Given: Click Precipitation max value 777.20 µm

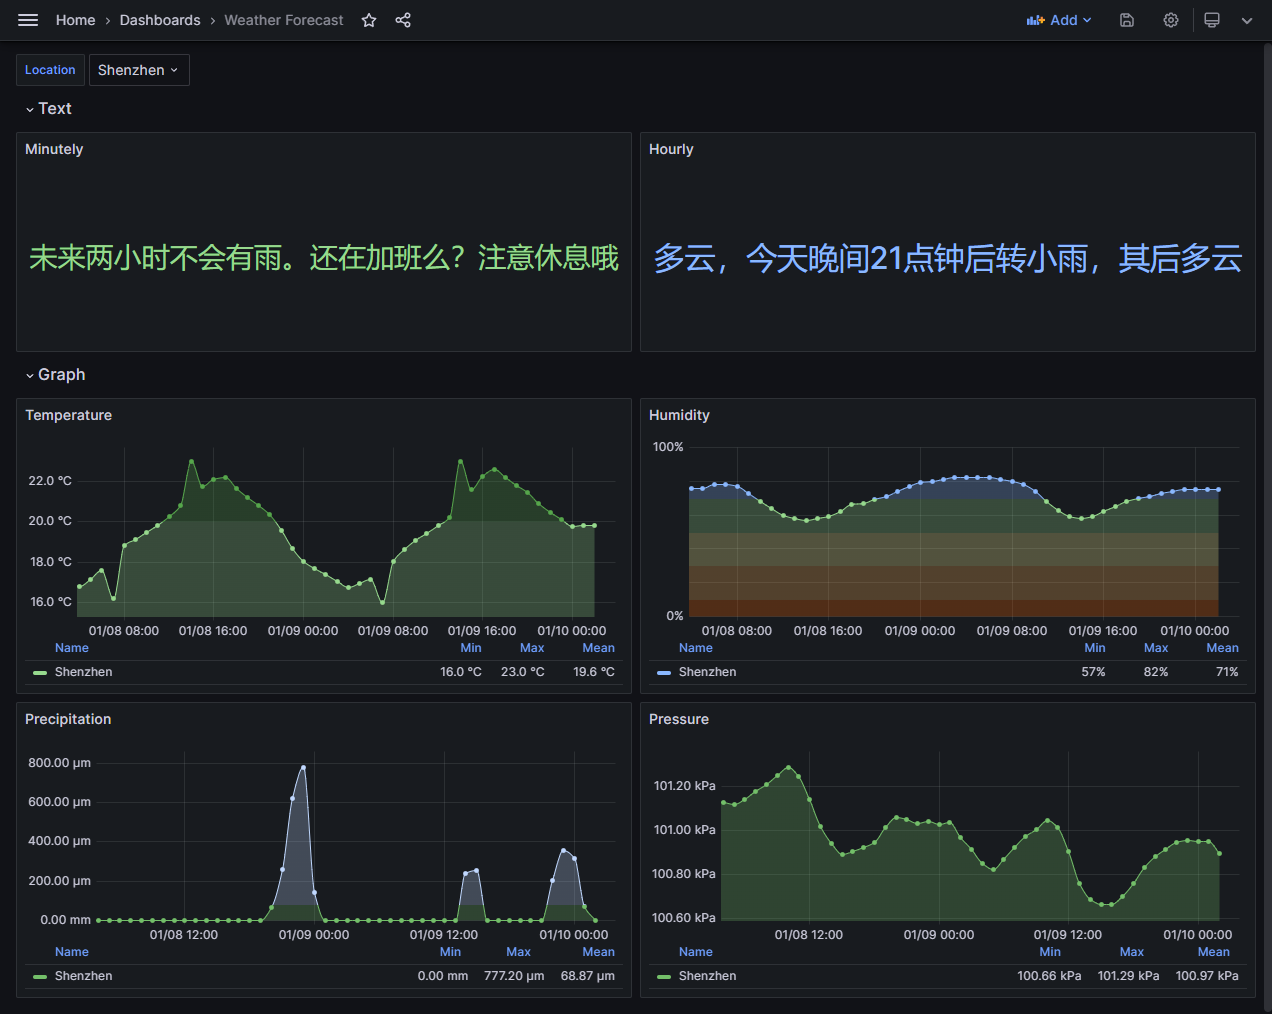Looking at the screenshot, I should [x=514, y=976].
